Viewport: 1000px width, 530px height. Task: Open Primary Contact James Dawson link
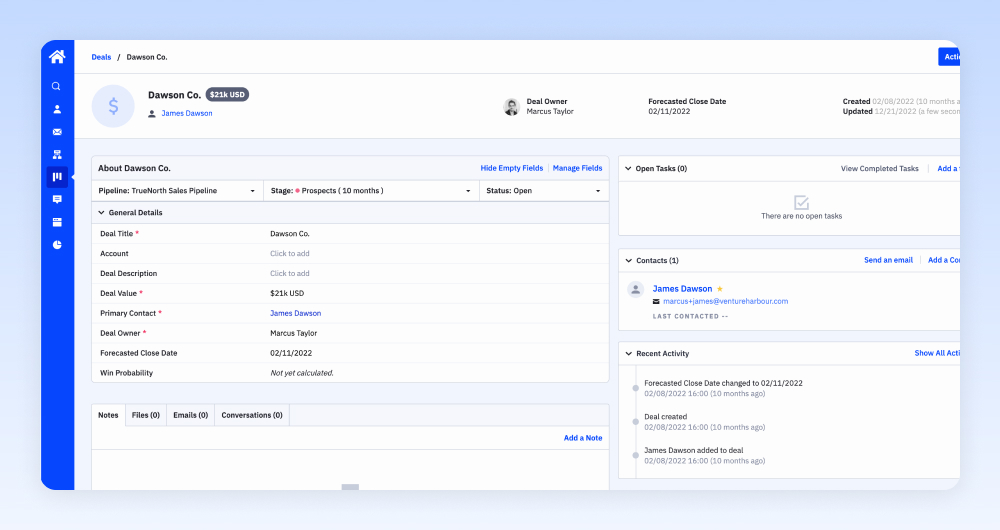(295, 313)
